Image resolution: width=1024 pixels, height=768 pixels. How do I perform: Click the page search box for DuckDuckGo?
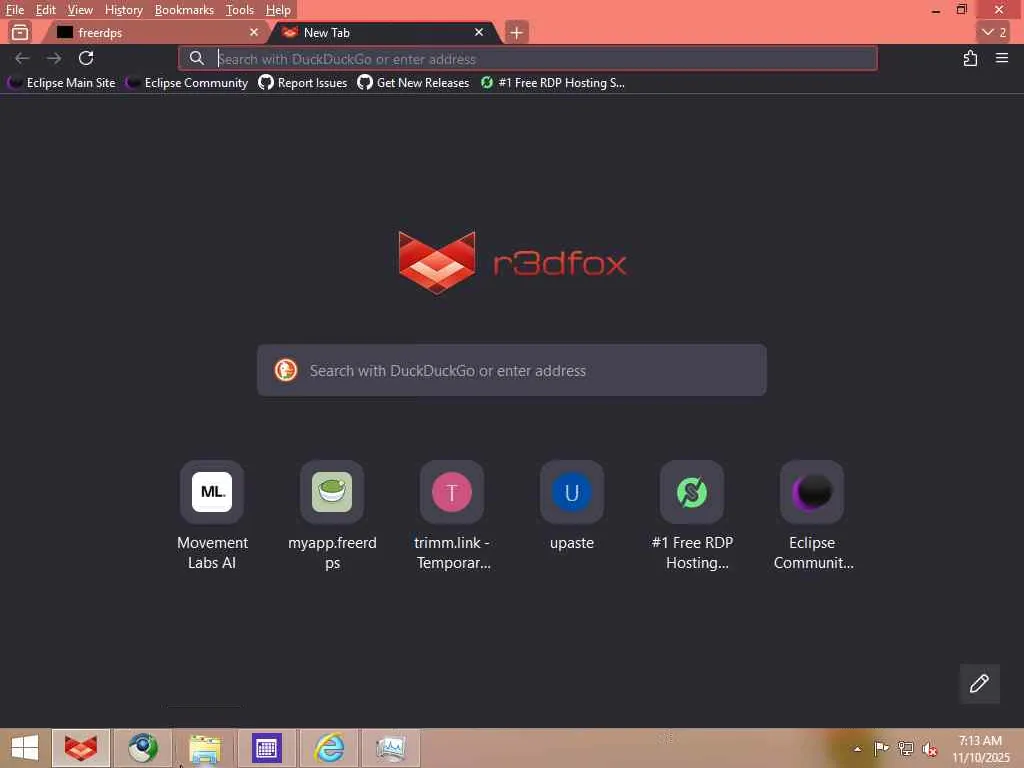(x=511, y=370)
